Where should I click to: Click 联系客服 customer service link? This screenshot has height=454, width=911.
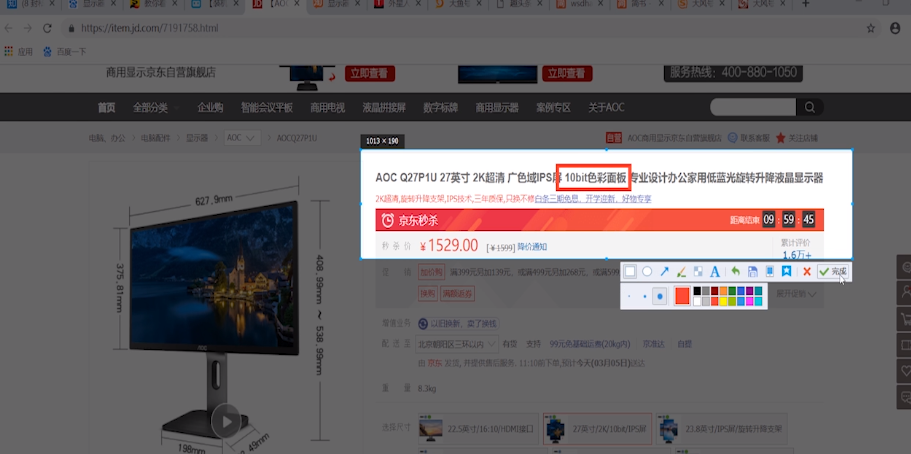(x=749, y=138)
